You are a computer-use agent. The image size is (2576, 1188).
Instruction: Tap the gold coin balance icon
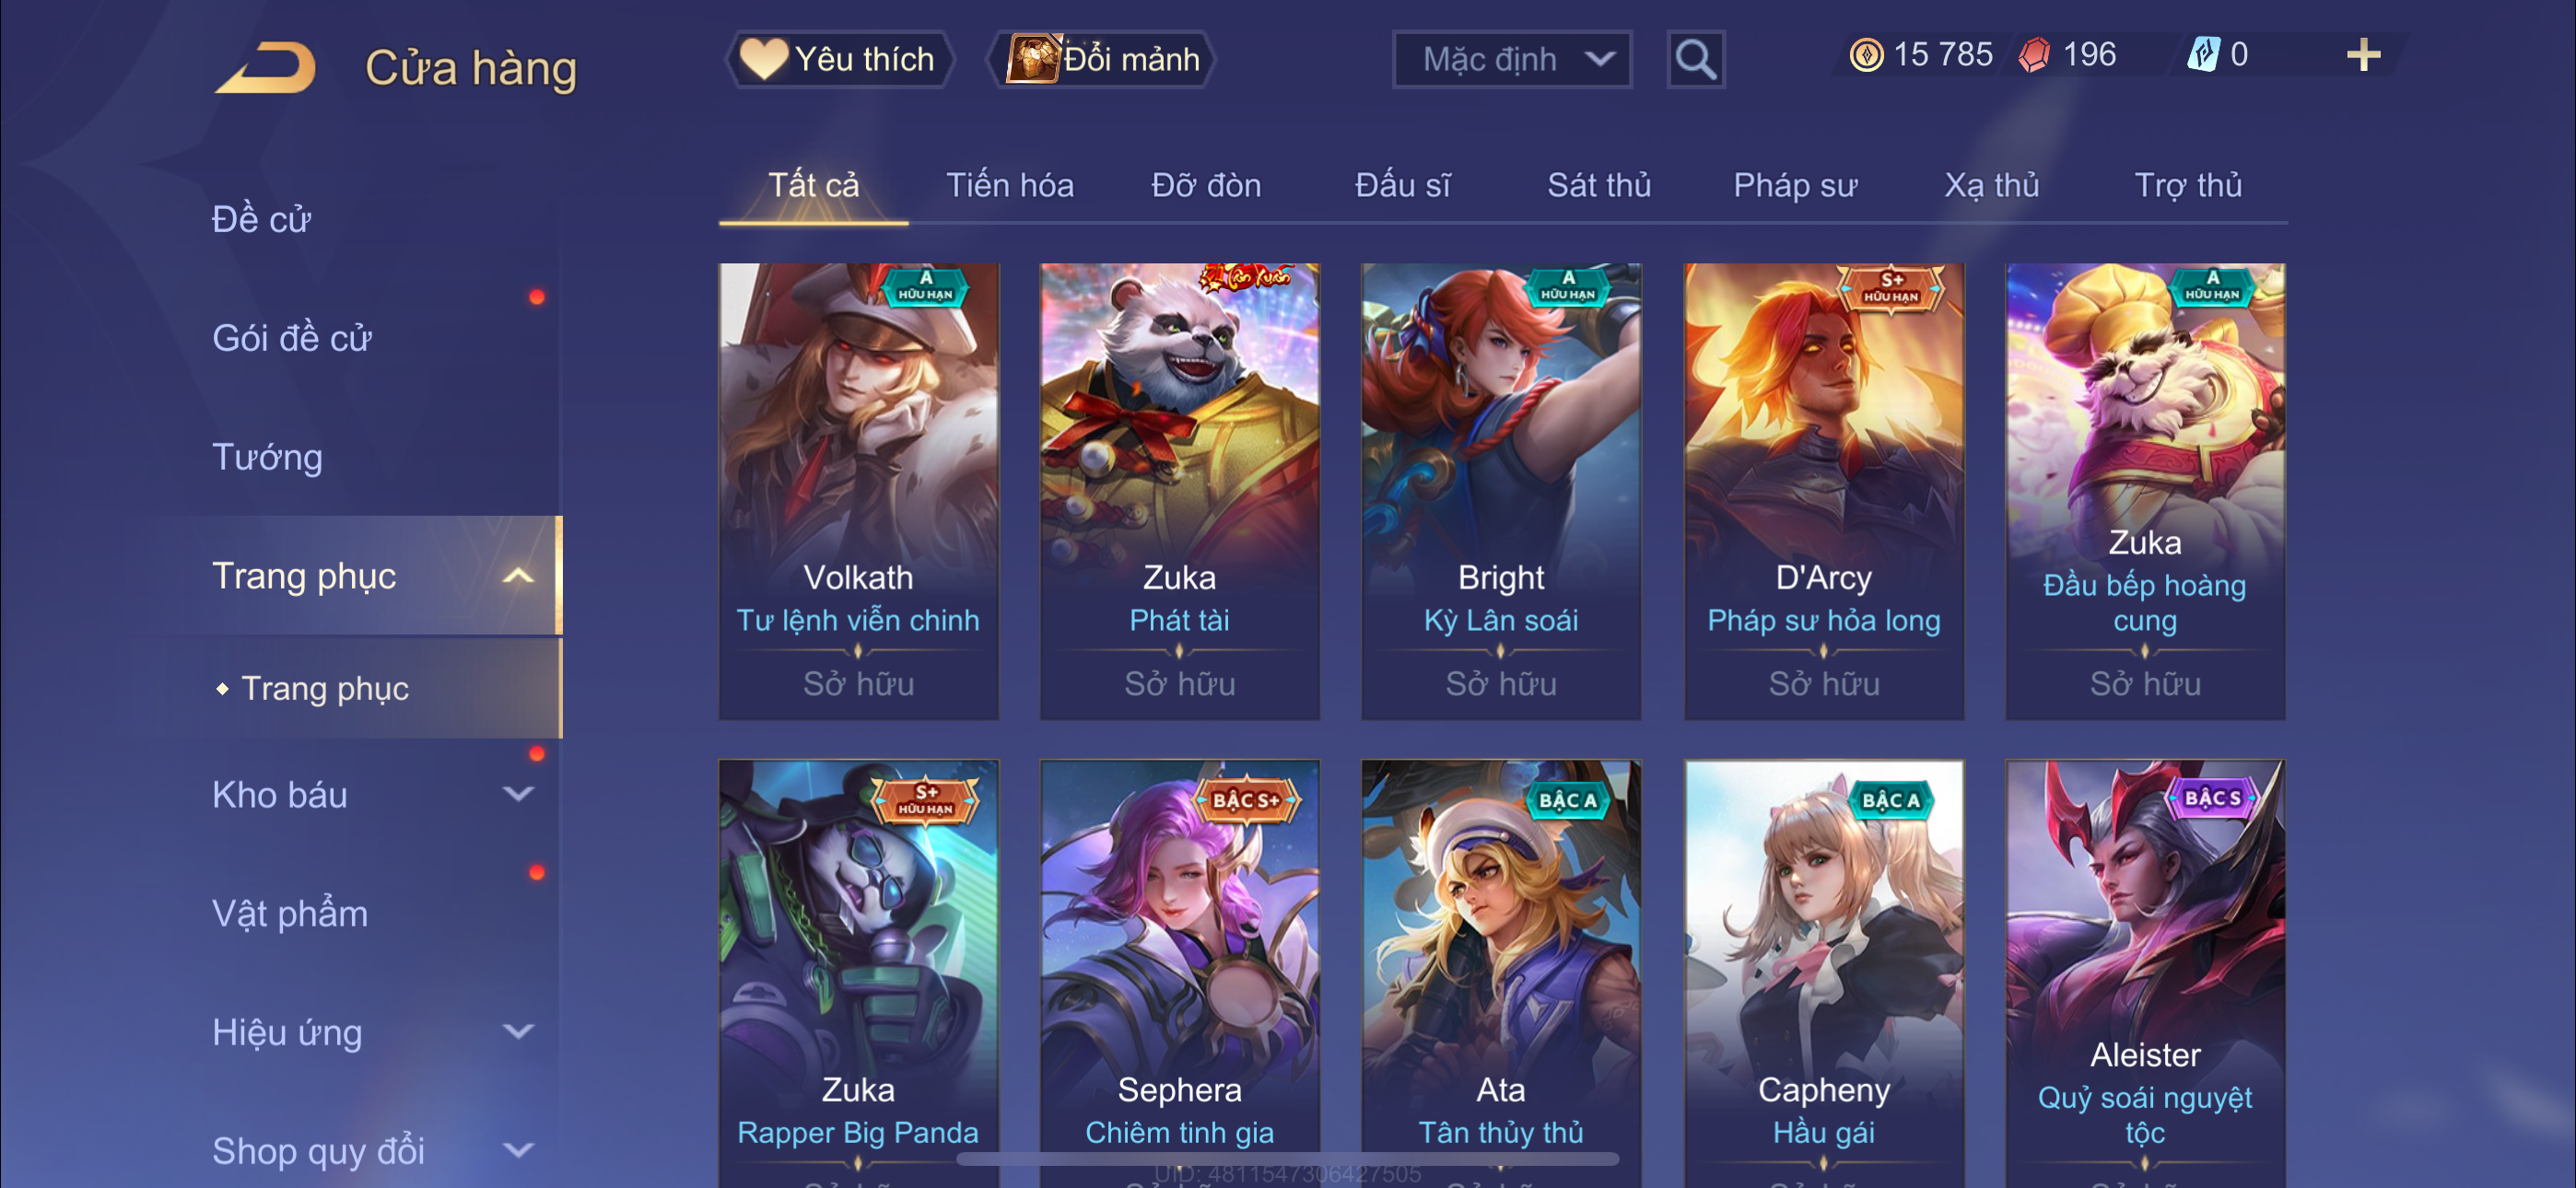point(1866,55)
